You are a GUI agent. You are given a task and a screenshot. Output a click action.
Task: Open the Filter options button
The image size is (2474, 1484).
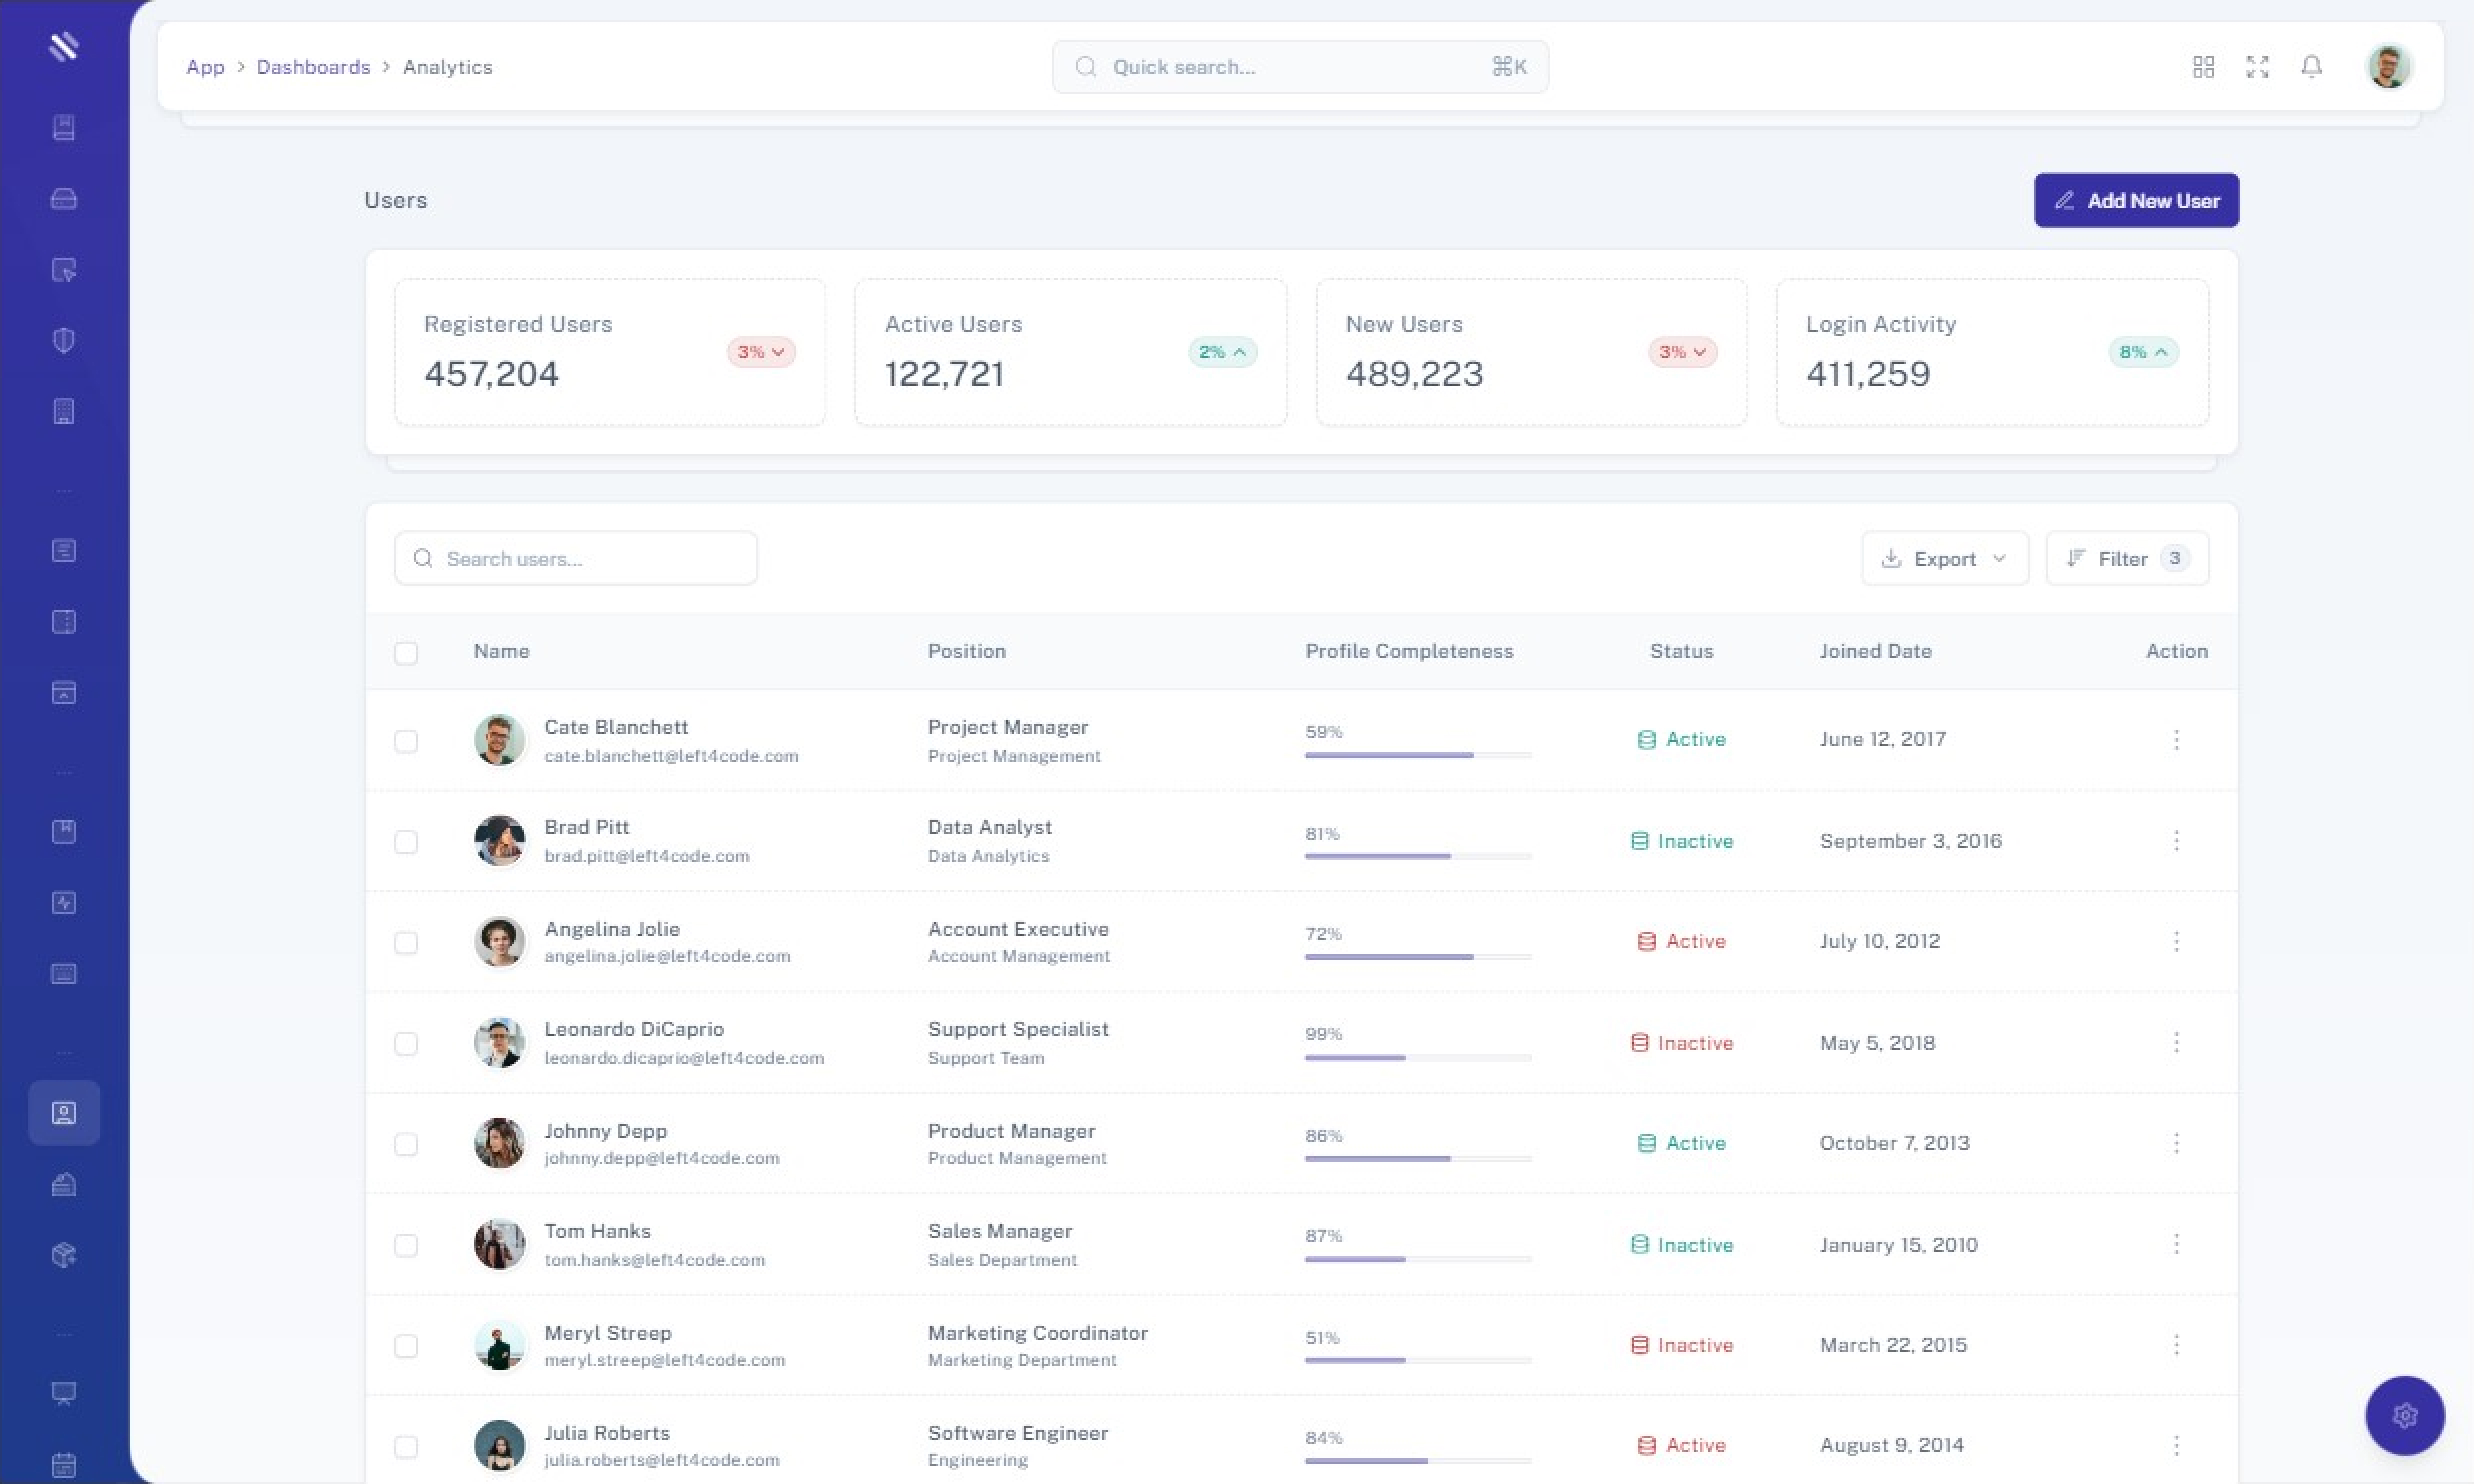tap(2127, 559)
